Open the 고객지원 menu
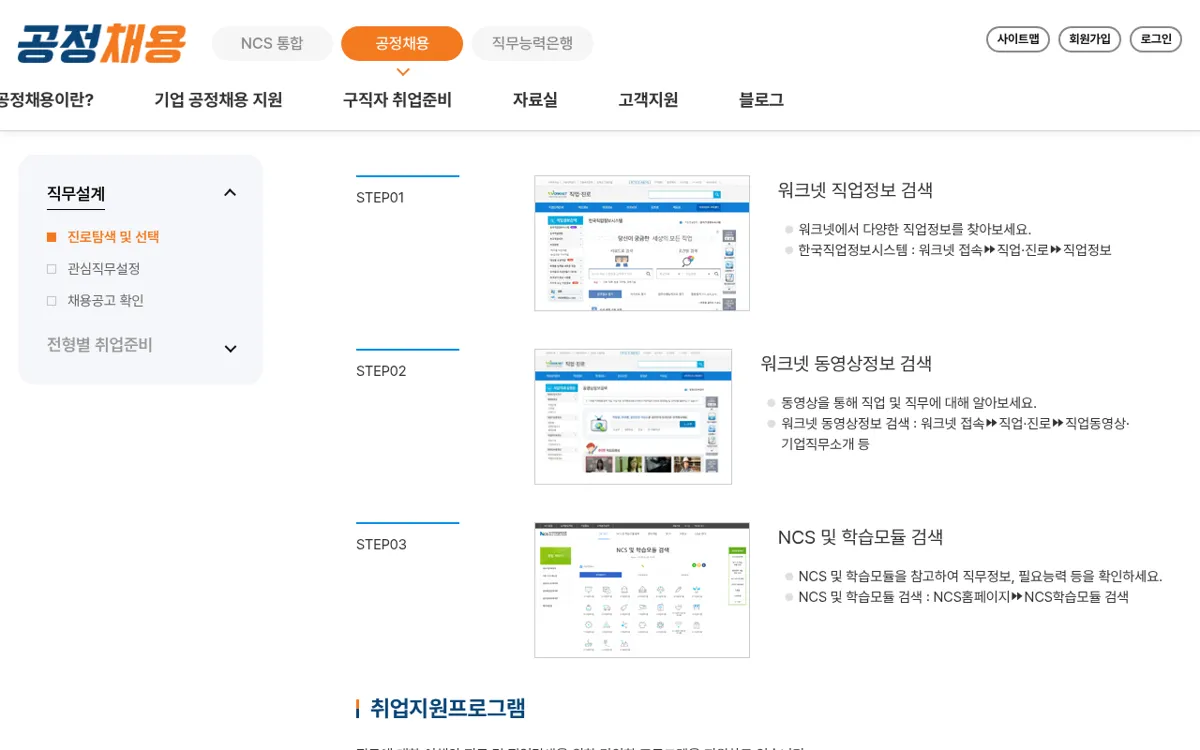 coord(648,100)
